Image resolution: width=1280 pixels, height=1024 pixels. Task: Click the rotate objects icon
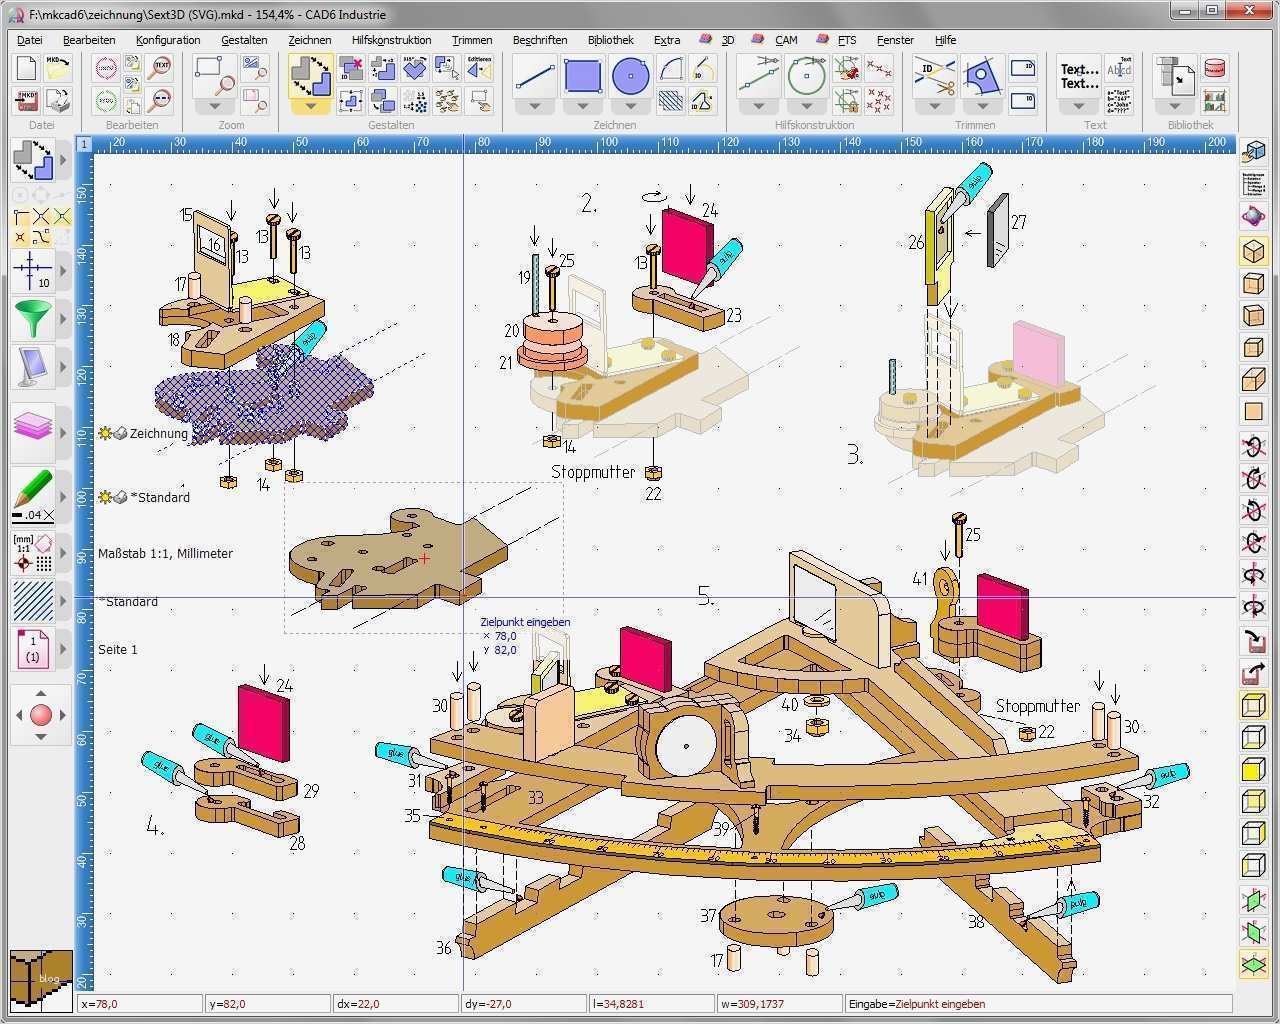click(x=415, y=69)
